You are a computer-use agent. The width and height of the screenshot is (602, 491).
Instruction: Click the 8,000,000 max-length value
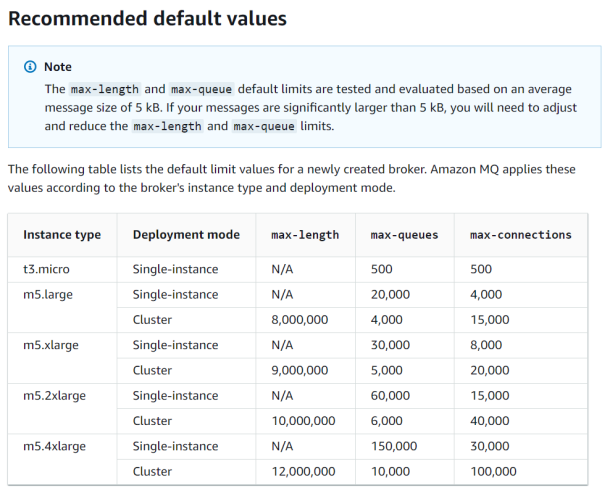(300, 320)
